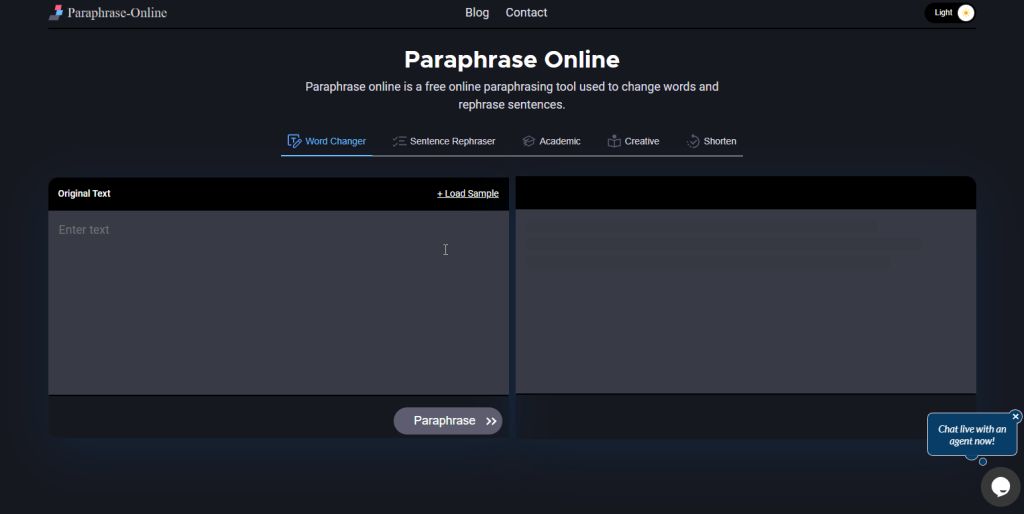Select the Academic tab label
1024x514 pixels.
coord(560,141)
